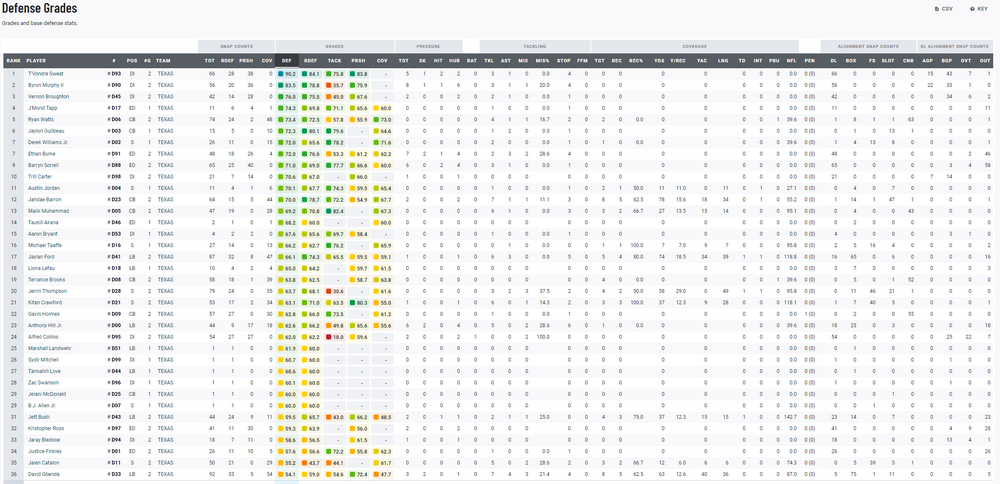The width and height of the screenshot is (1000, 484).
Task: Click the SLOT alignment column header
Action: click(x=887, y=61)
